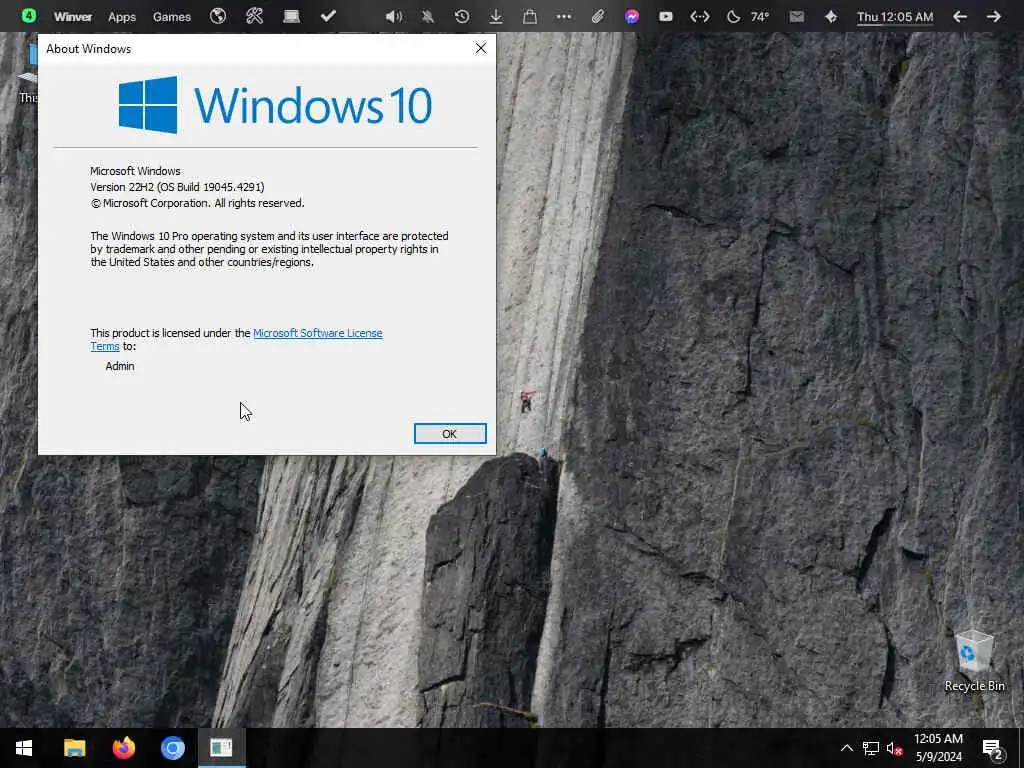Click the muted speaker tray icon
This screenshot has width=1024, height=768.
894,748
